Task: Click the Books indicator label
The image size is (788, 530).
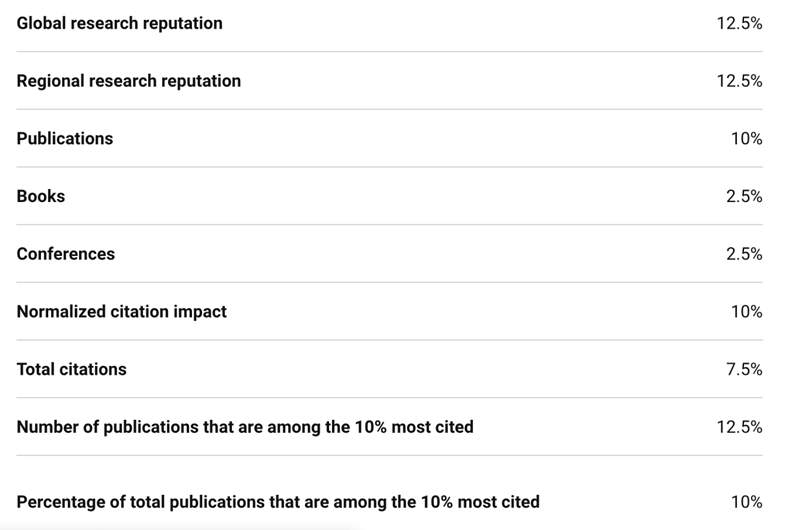Action: [40, 196]
